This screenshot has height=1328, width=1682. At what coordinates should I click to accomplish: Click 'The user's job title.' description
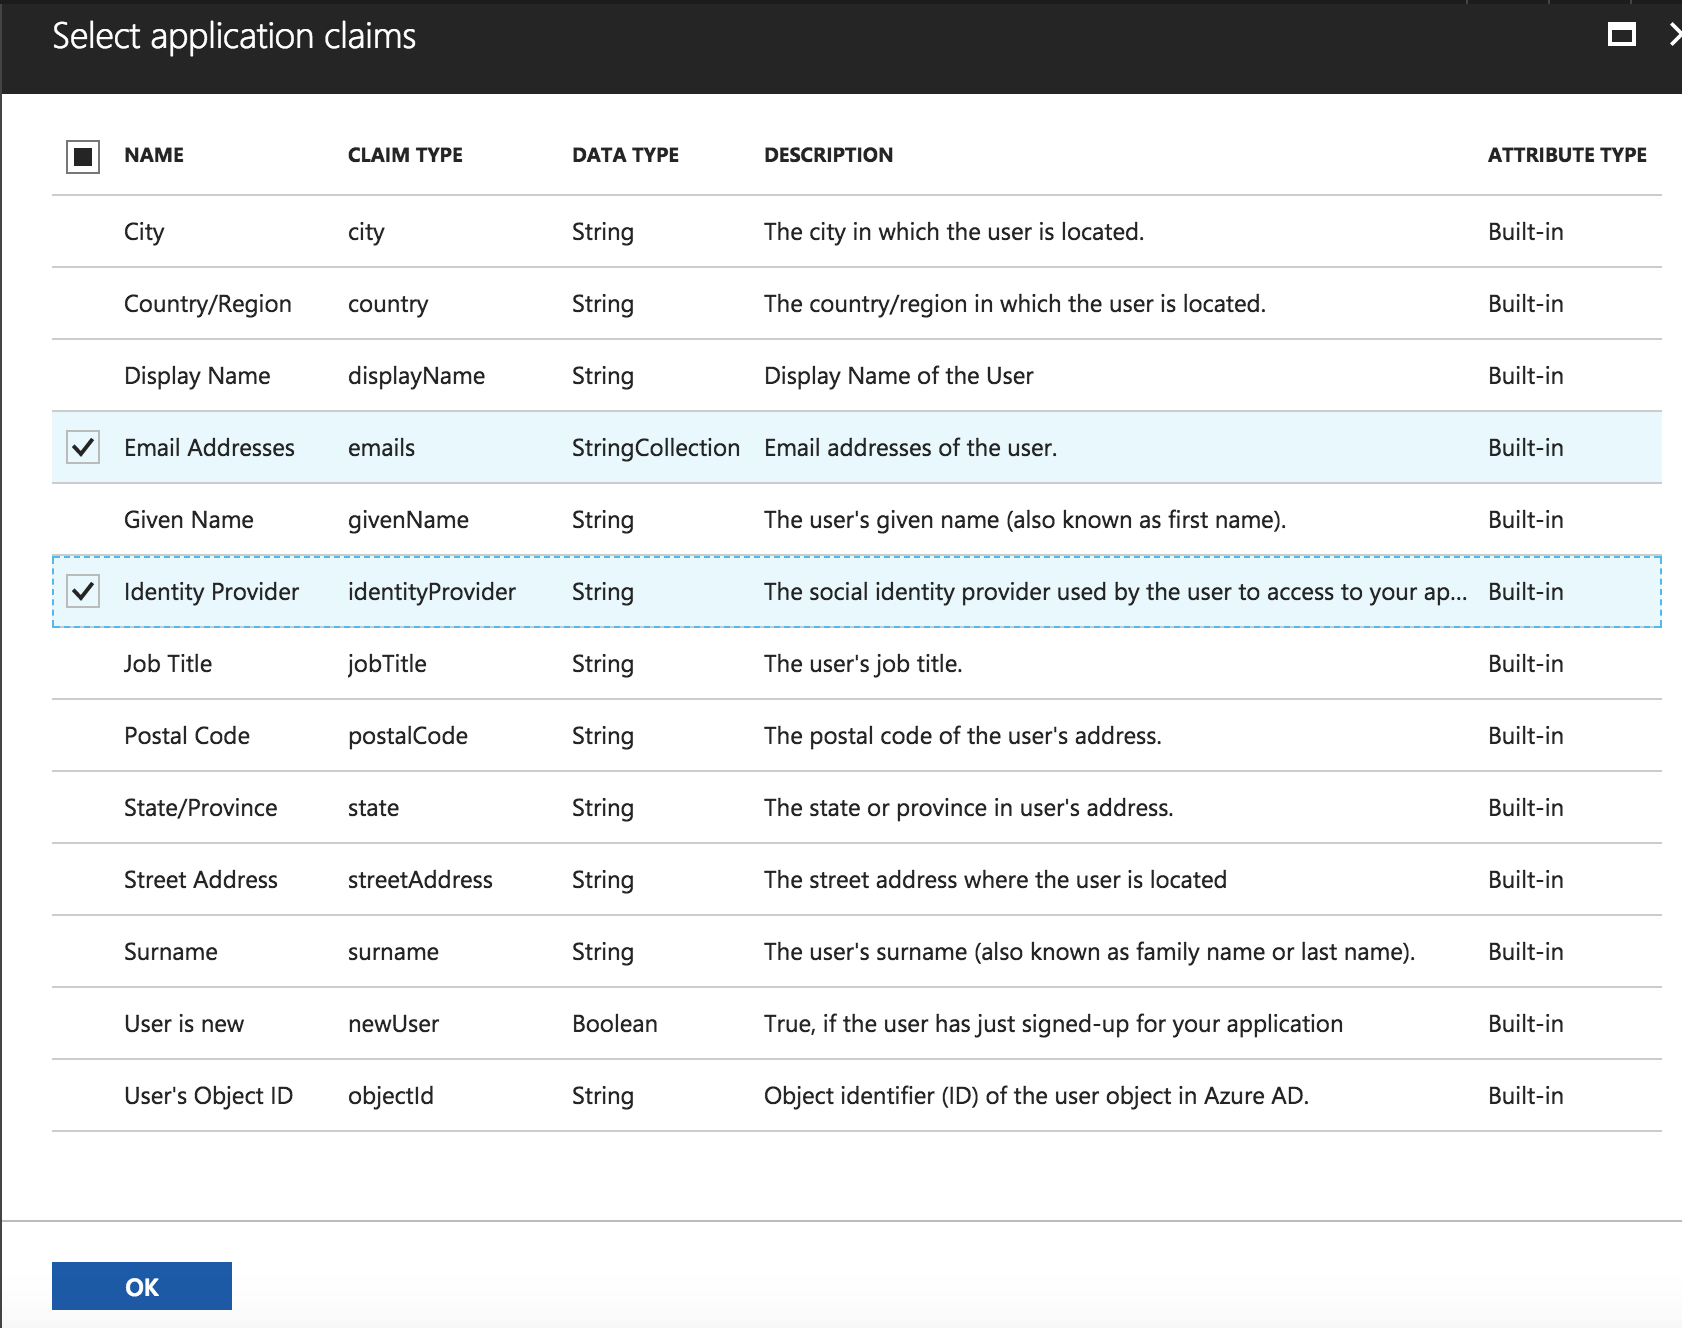[863, 663]
